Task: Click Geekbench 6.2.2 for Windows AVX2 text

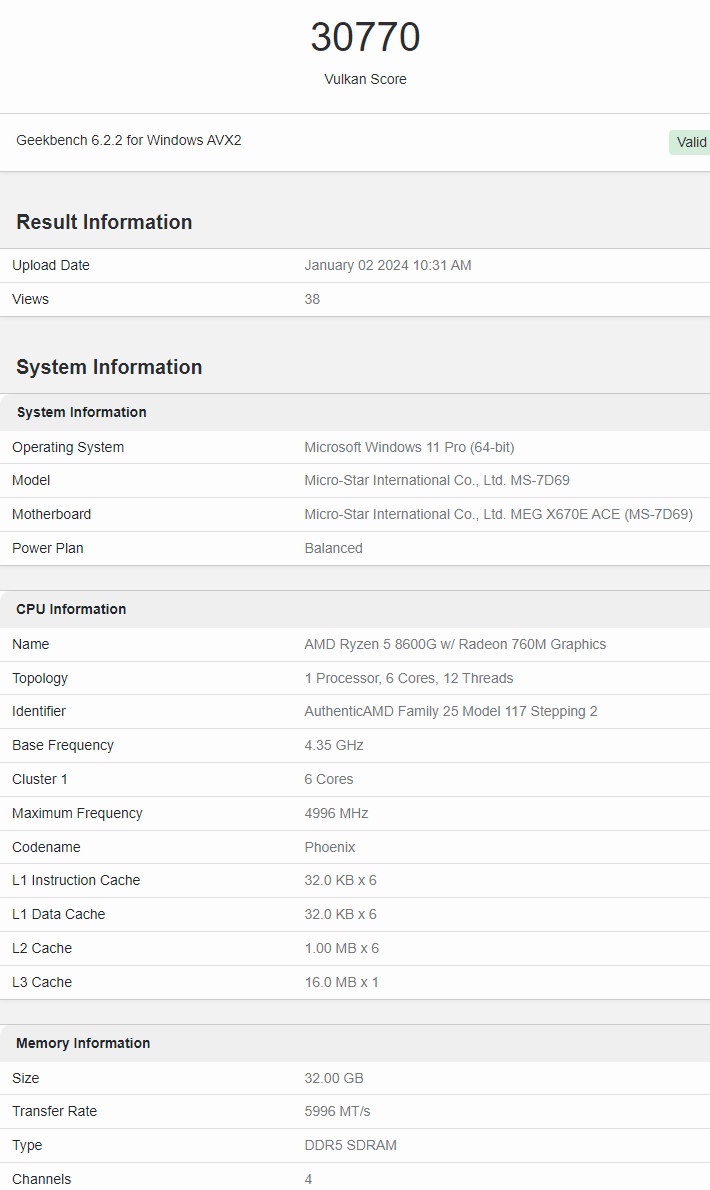Action: click(x=129, y=140)
